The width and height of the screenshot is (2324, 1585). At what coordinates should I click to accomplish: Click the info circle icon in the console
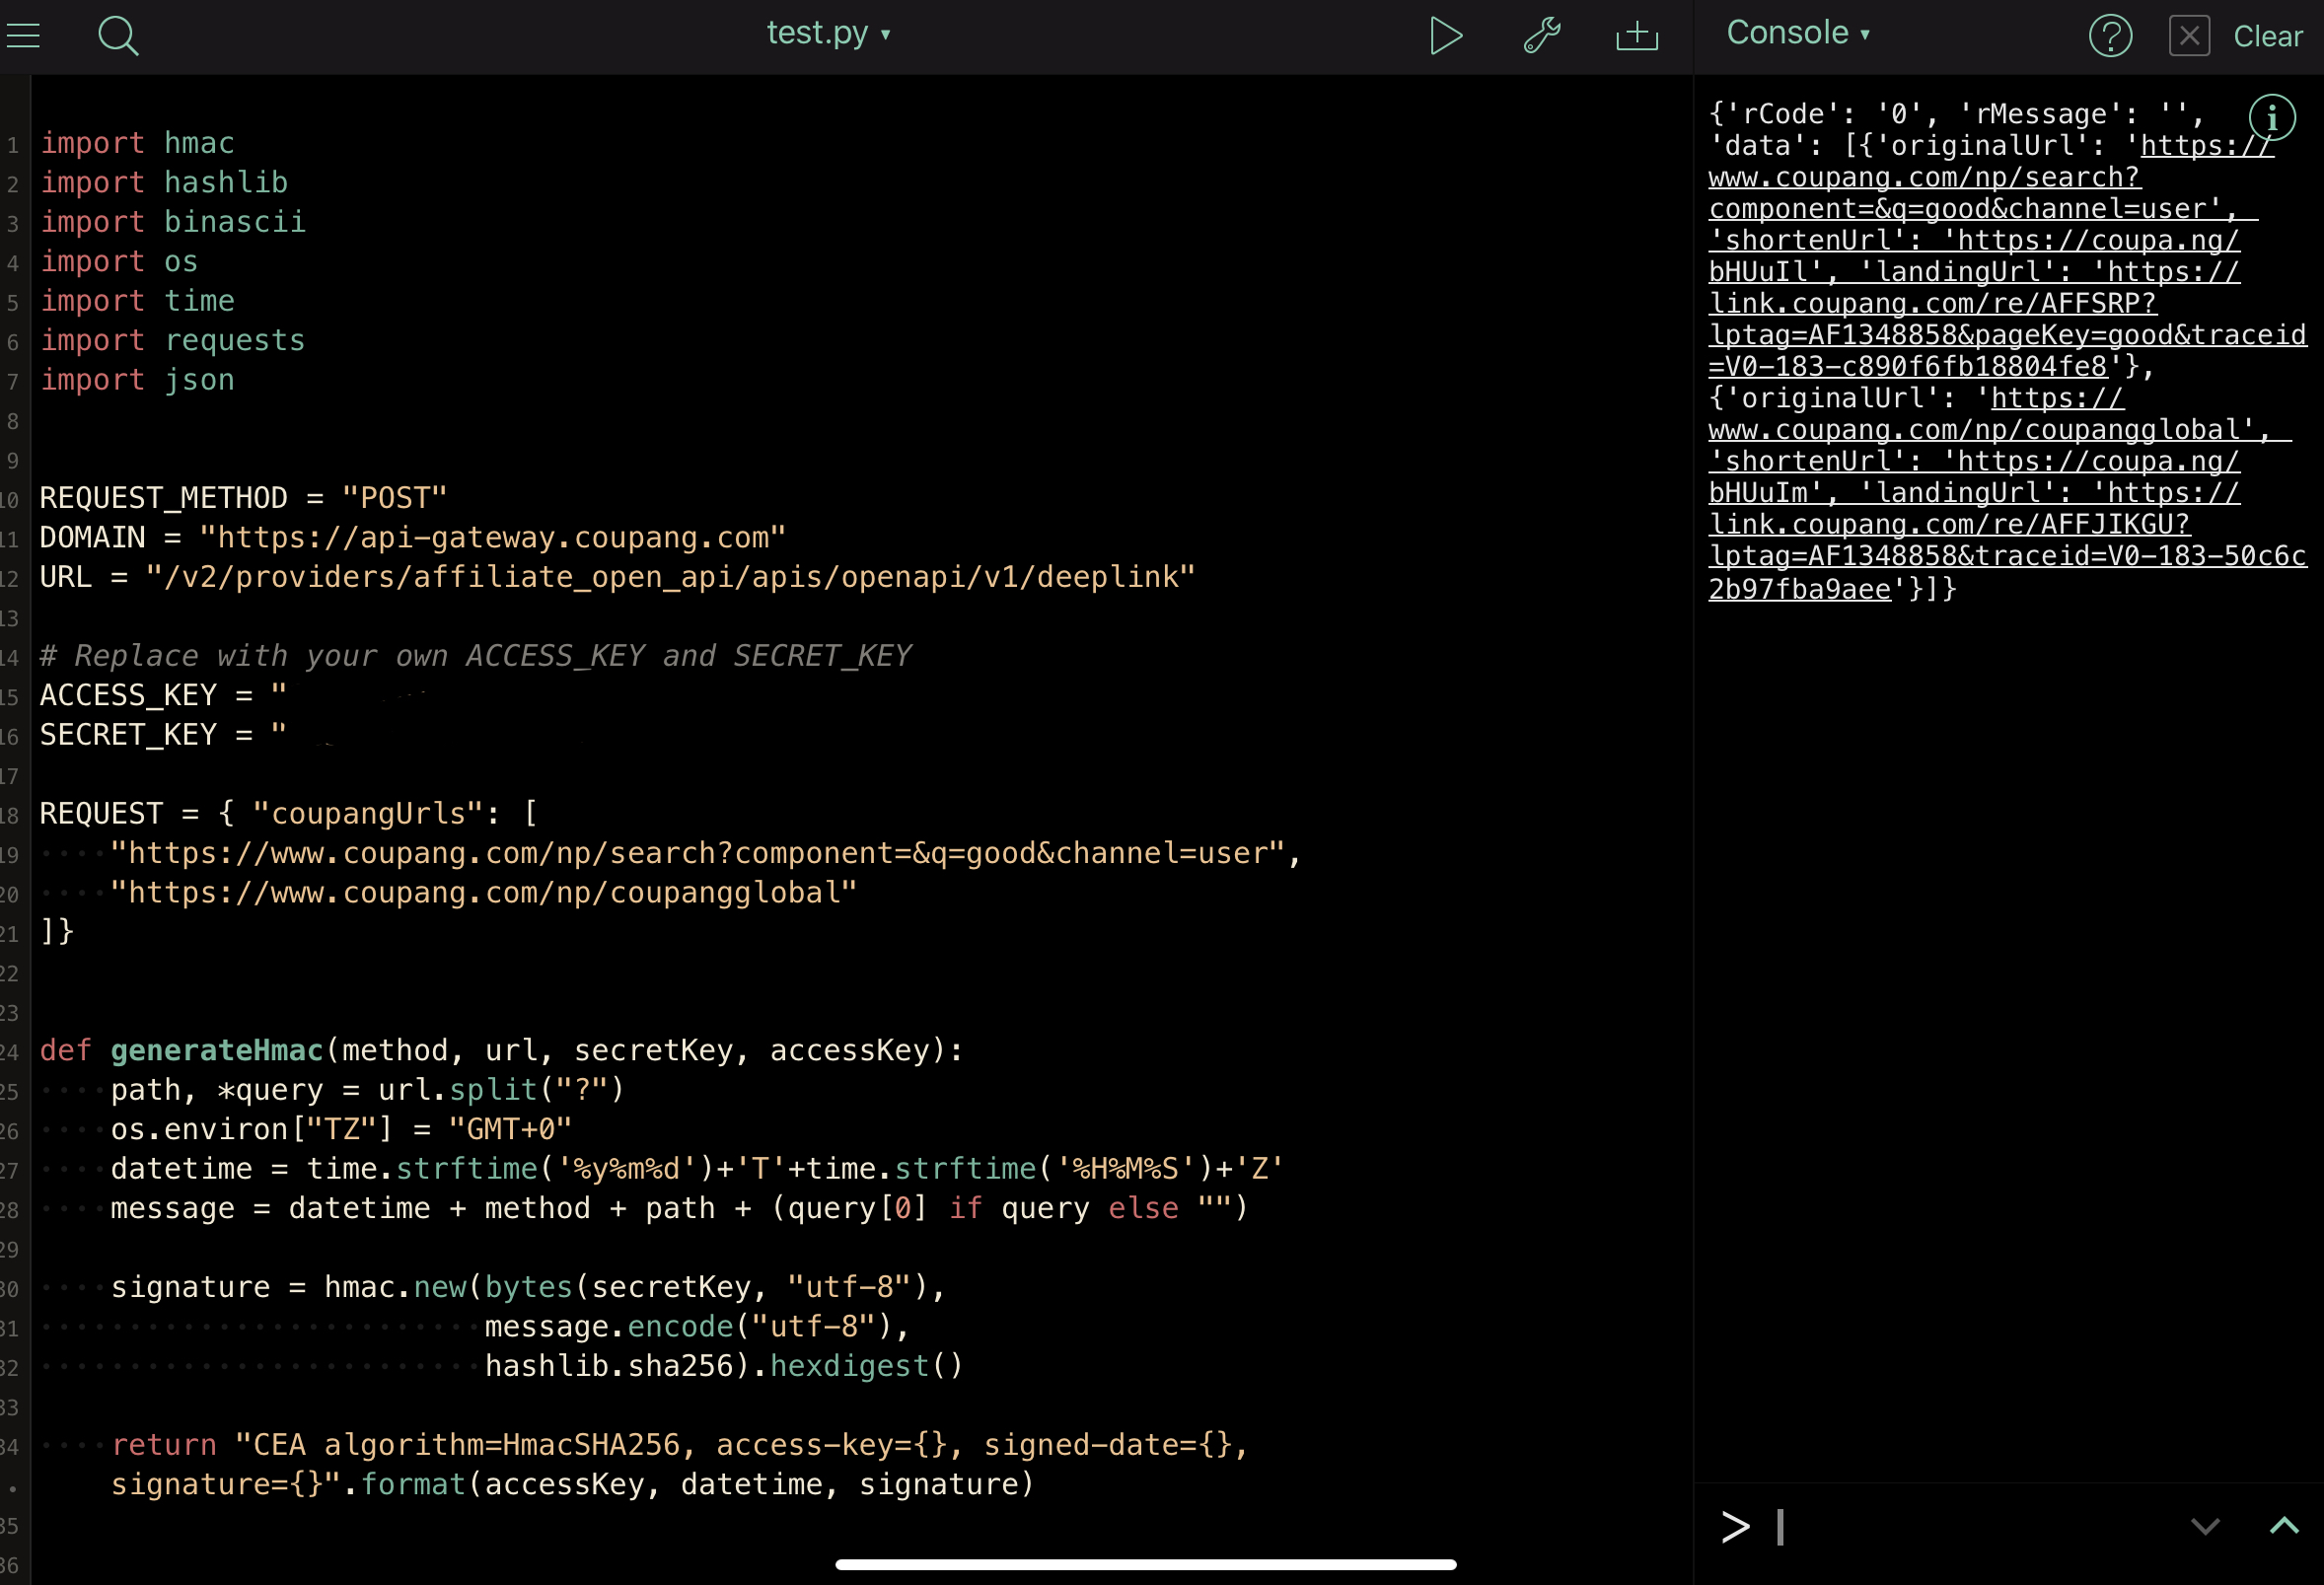click(x=2271, y=118)
